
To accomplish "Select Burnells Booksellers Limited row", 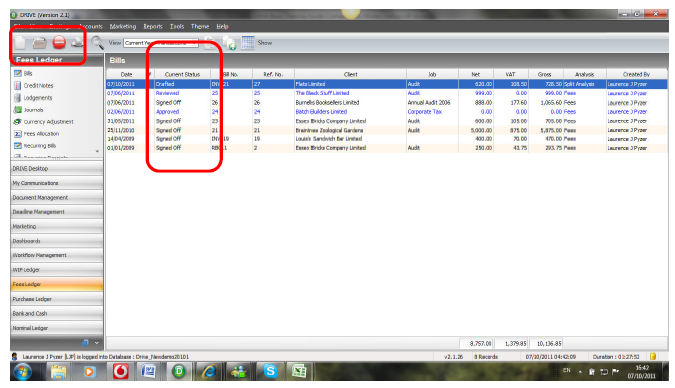I will 387,102.
